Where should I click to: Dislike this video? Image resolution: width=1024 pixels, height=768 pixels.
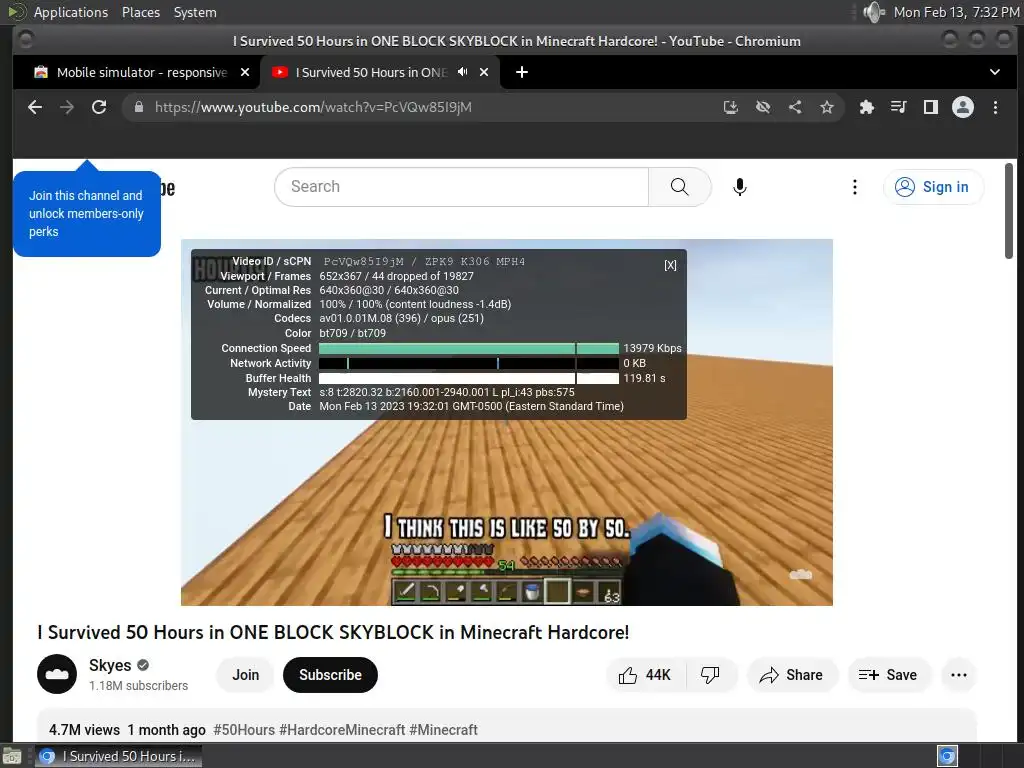710,675
